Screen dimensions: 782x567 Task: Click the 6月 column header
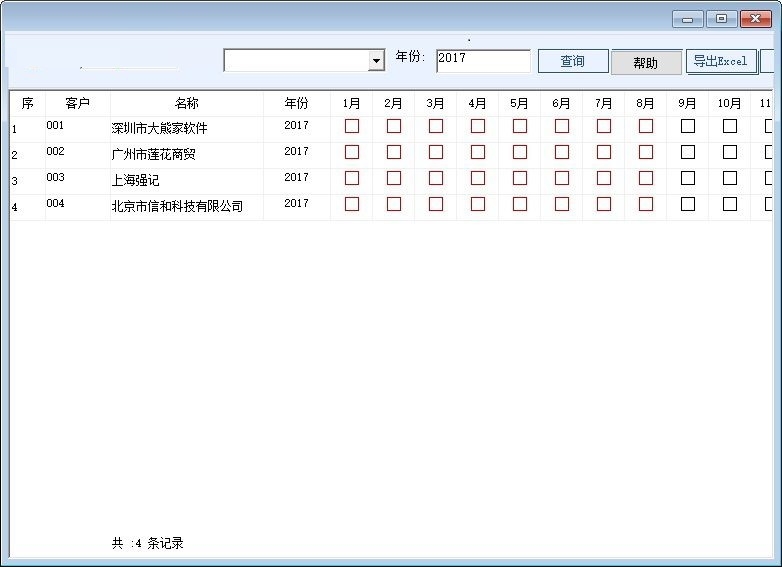pyautogui.click(x=562, y=104)
